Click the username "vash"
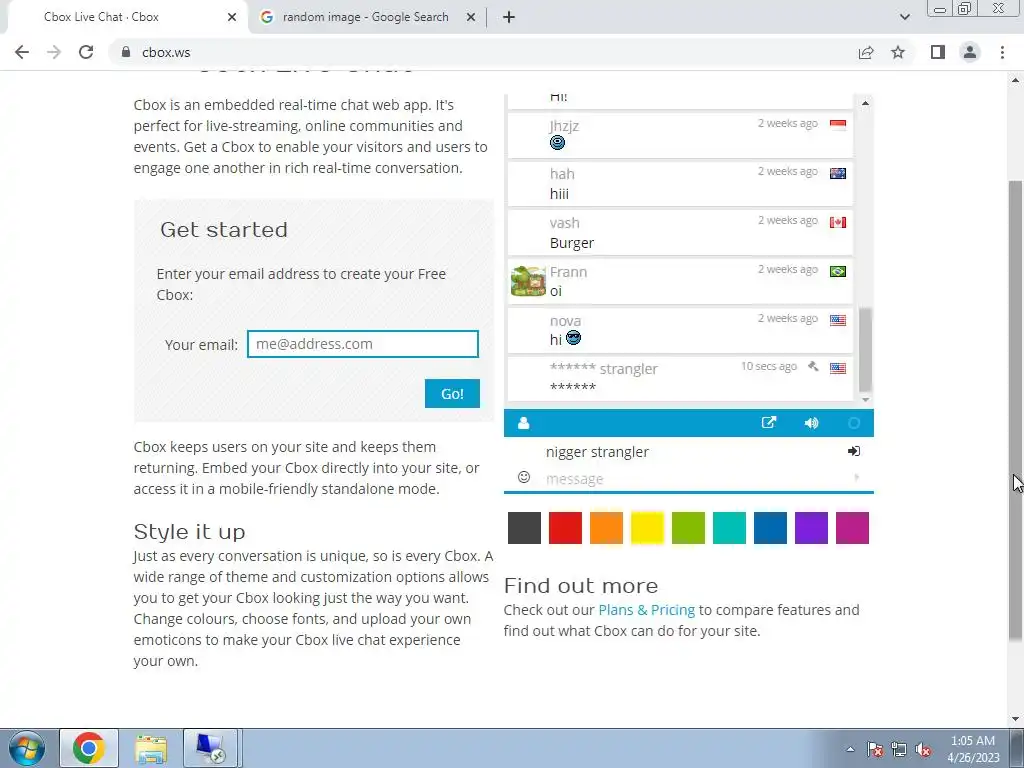This screenshot has width=1024, height=768. point(564,223)
